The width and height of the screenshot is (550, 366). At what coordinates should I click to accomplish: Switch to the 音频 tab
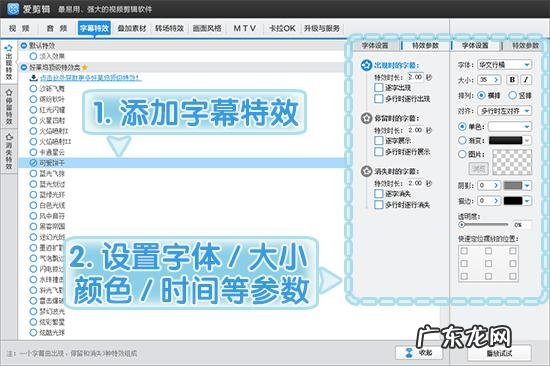tap(57, 28)
